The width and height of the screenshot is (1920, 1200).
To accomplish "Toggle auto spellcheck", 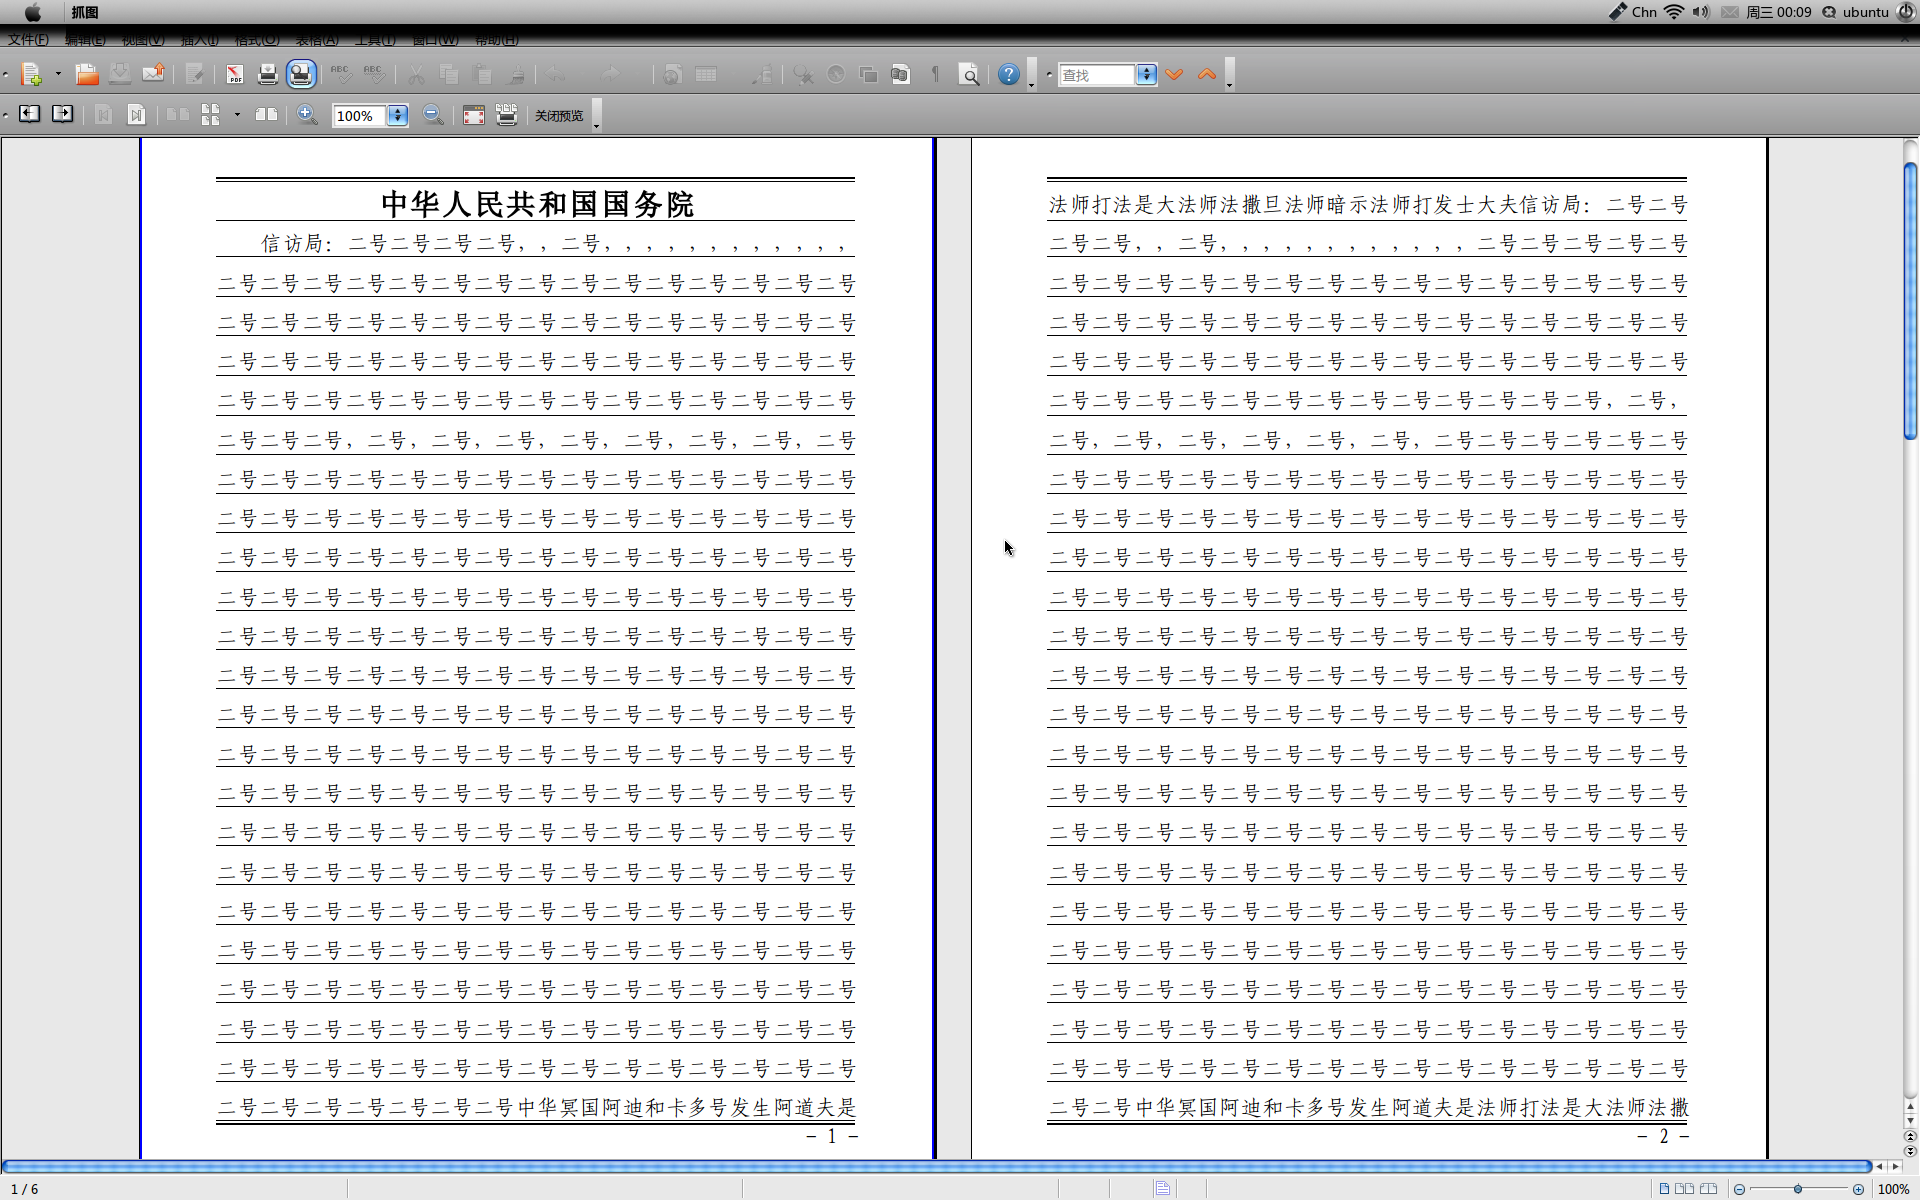I will tap(374, 75).
